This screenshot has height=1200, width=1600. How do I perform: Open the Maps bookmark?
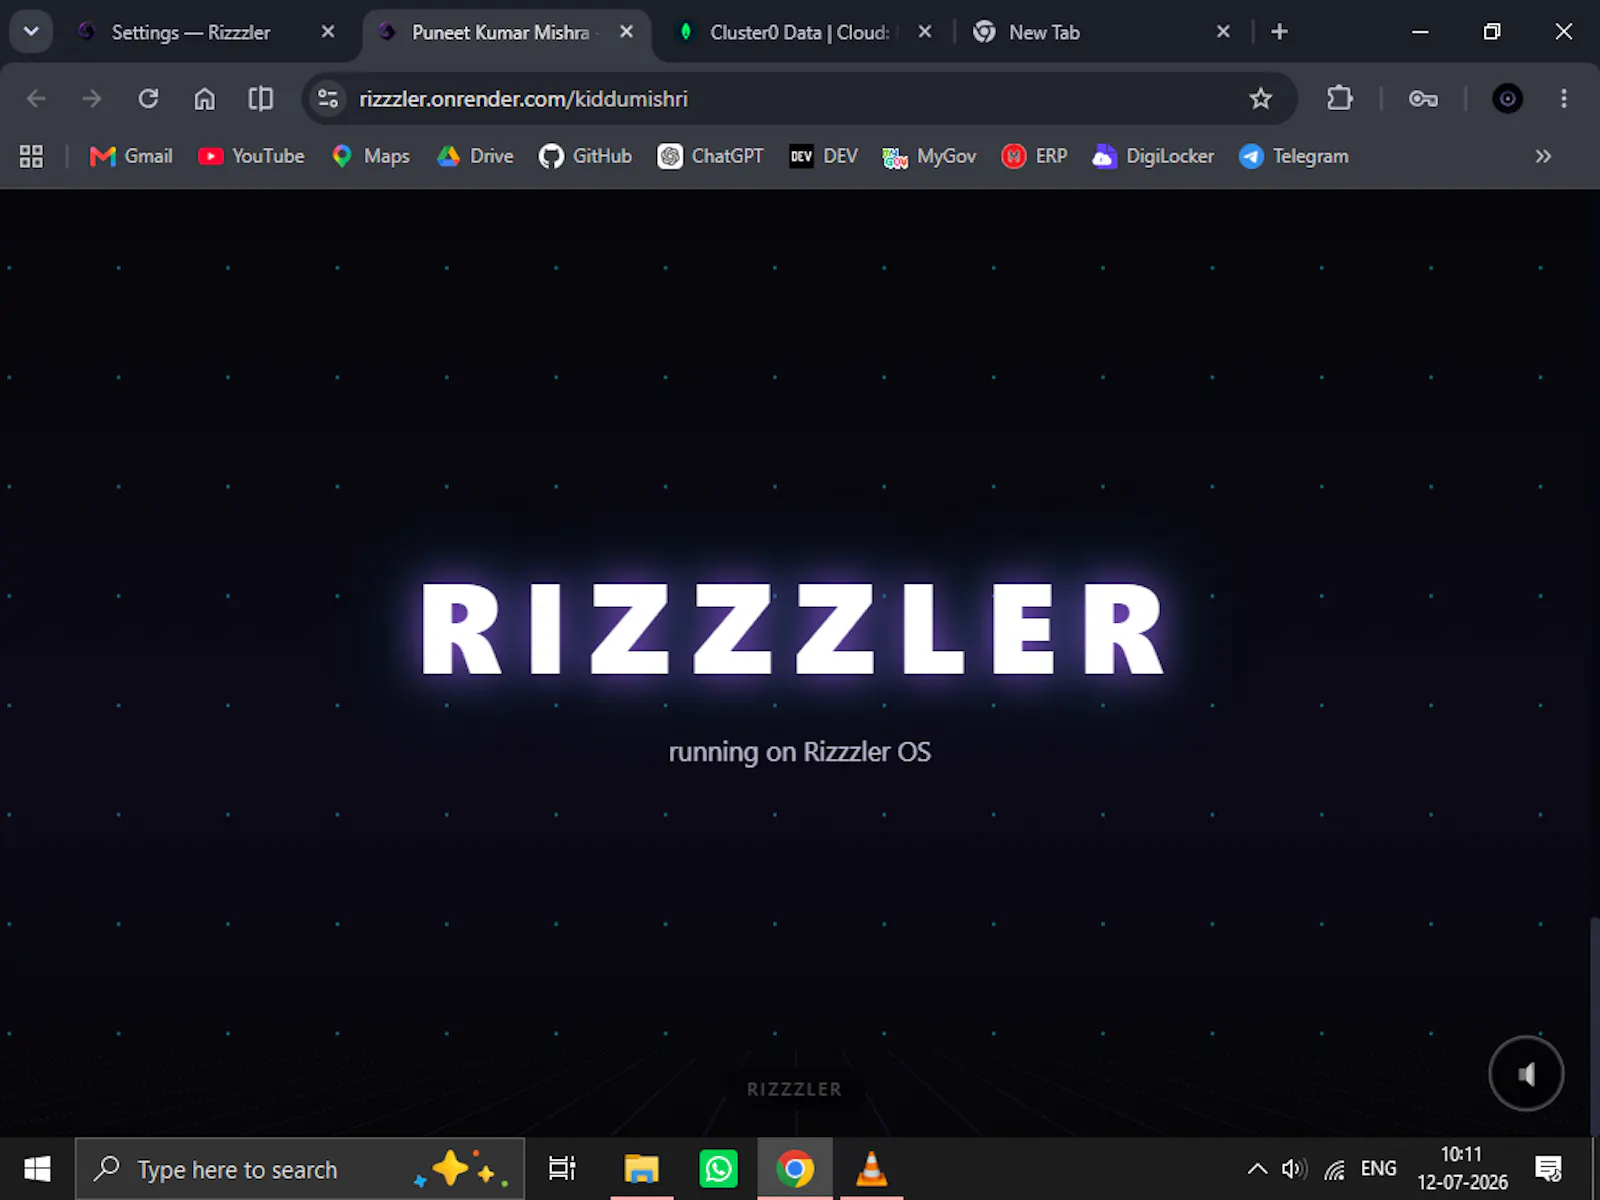(x=371, y=156)
